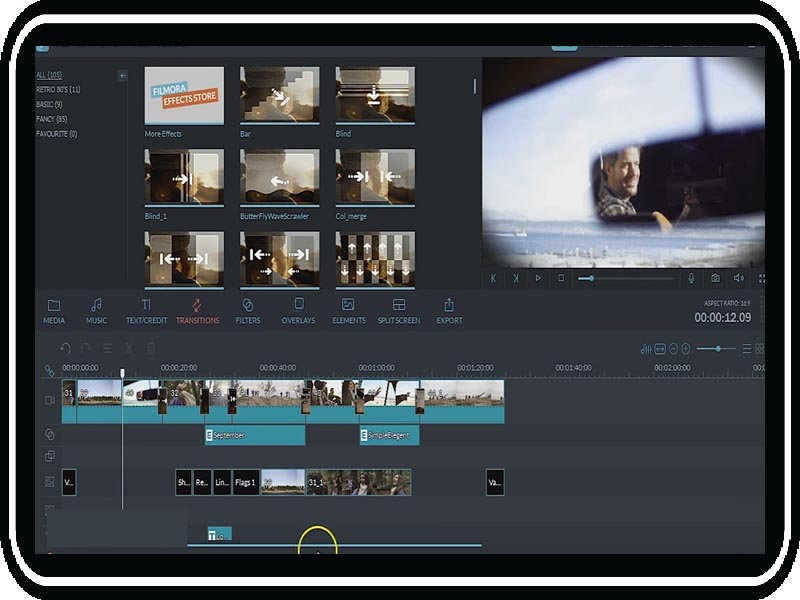Collapse the category sidebar with back arrow
800x600 pixels.
[x=123, y=76]
